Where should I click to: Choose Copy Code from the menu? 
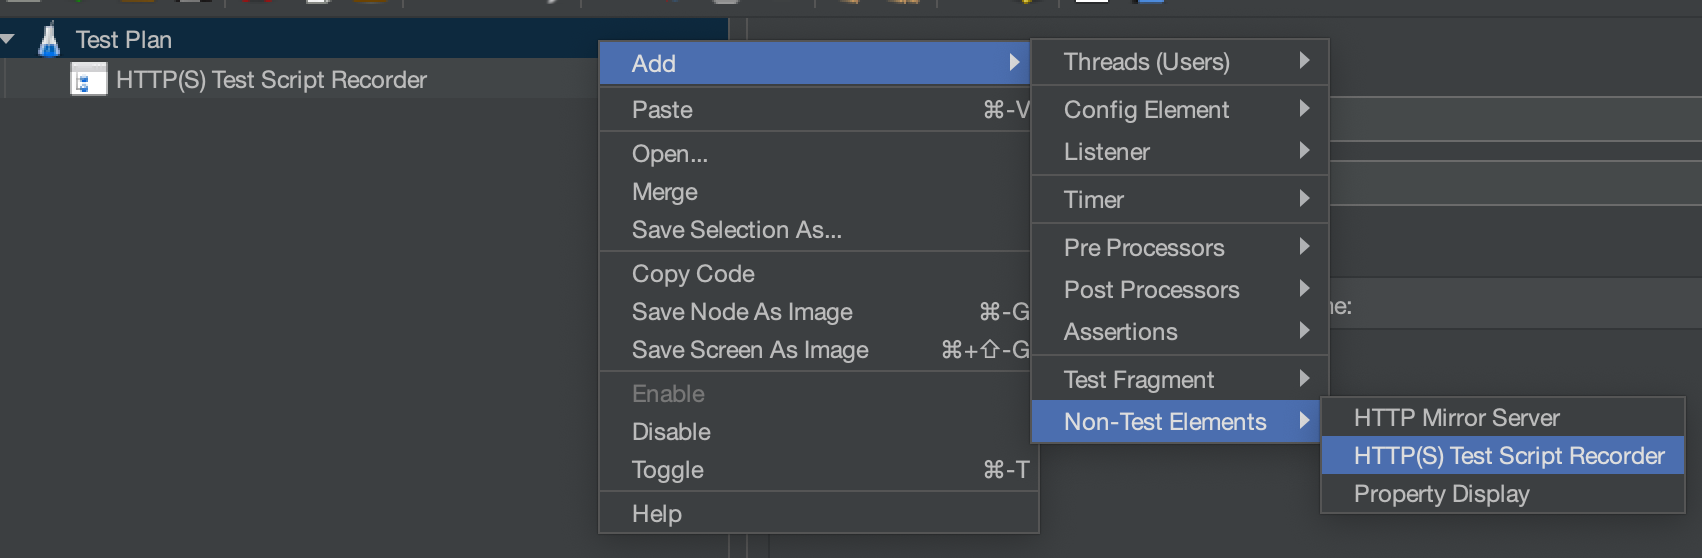tap(693, 274)
